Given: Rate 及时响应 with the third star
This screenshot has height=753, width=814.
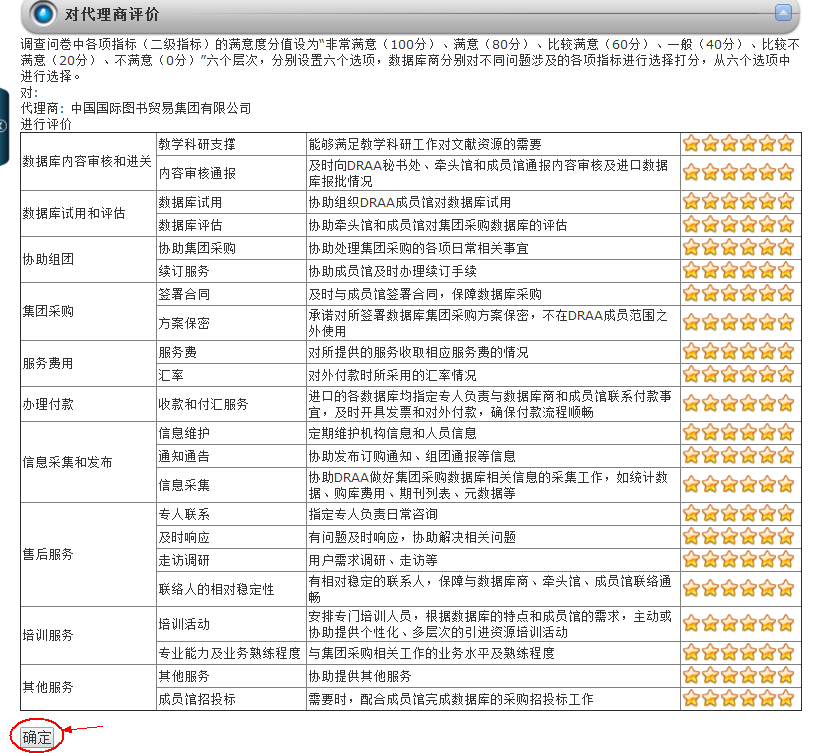Looking at the screenshot, I should [729, 536].
